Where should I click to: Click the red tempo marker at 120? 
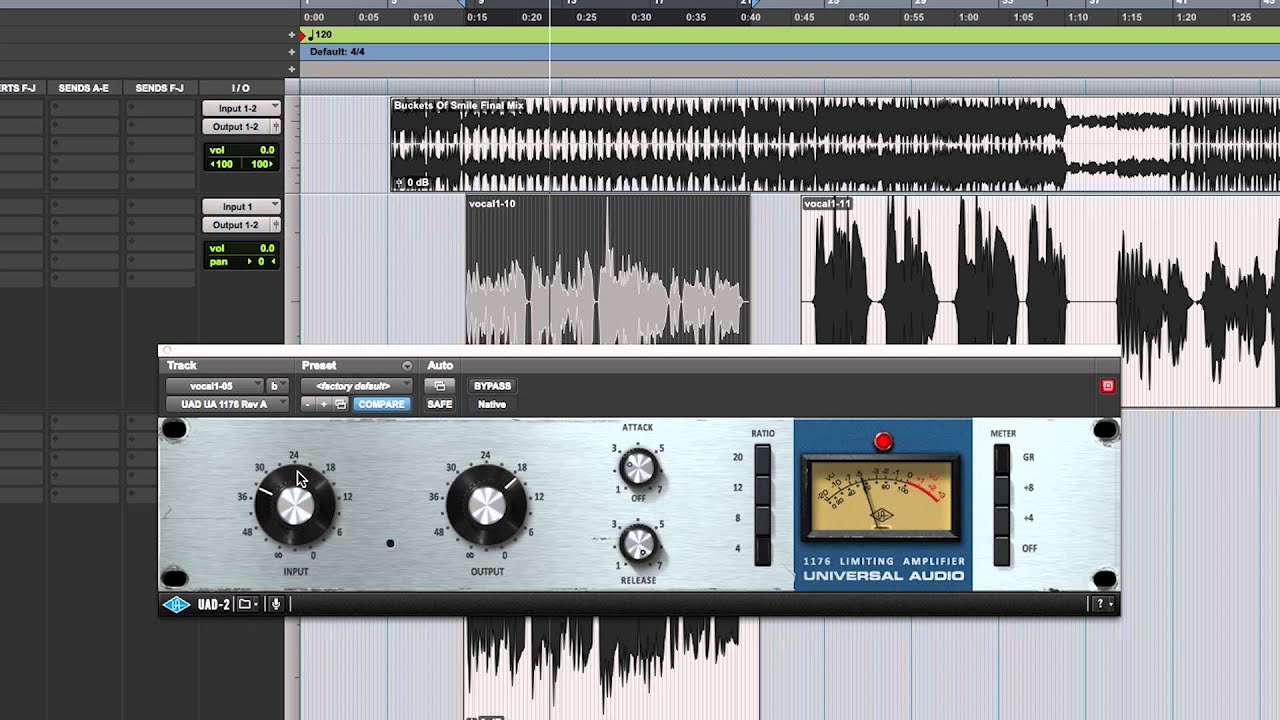(302, 35)
